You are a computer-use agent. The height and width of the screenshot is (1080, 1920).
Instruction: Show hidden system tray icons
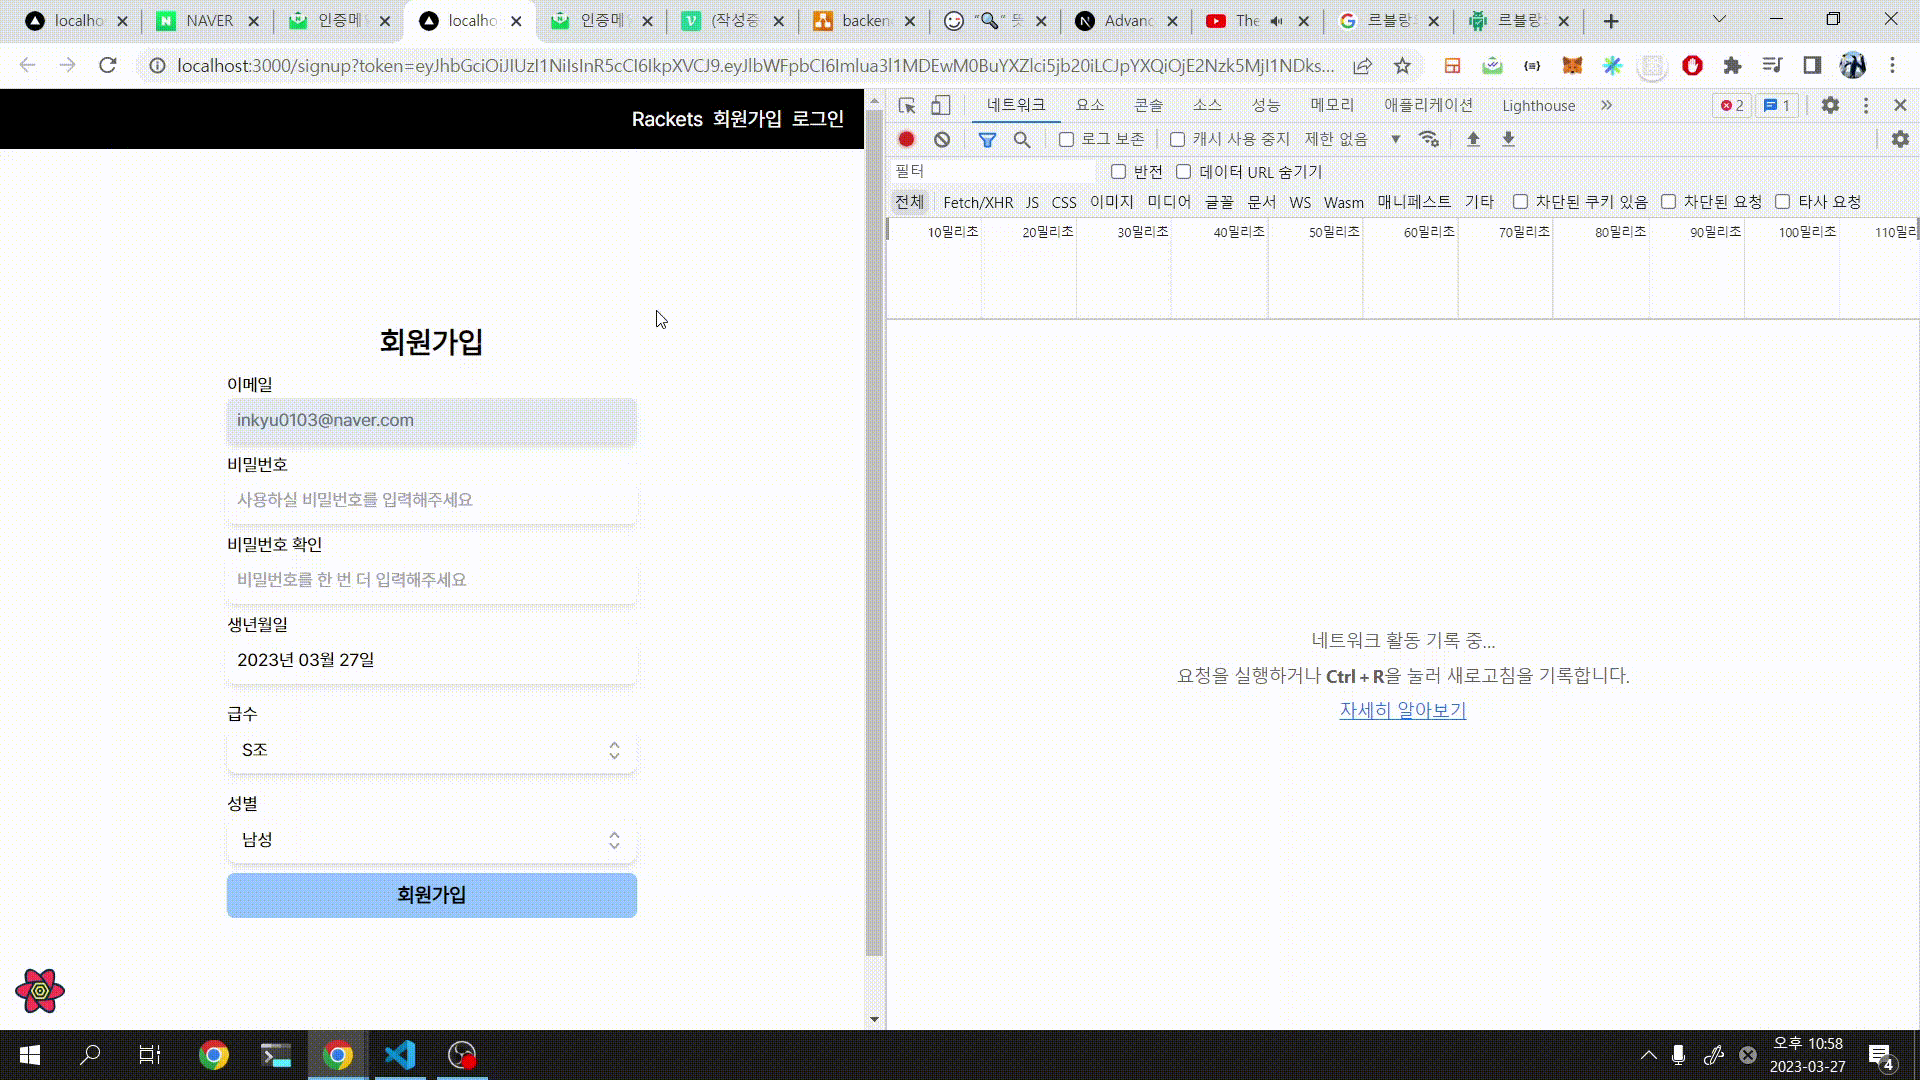pos(1649,1055)
